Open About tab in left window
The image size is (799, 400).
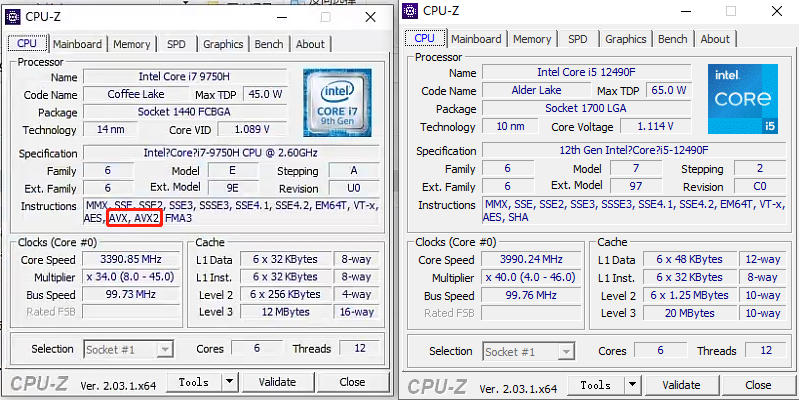(310, 44)
